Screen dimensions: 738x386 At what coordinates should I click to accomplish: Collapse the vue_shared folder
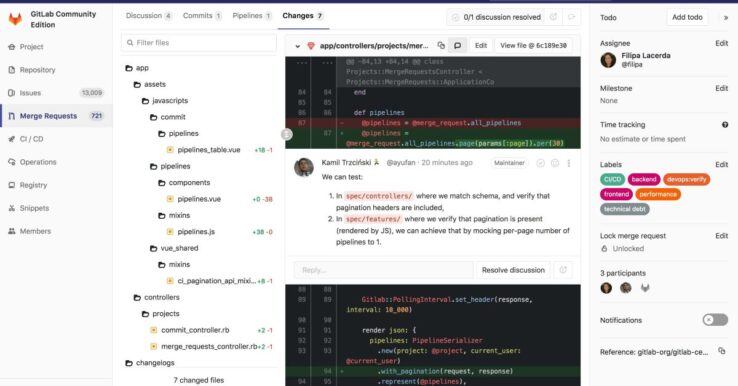tap(174, 248)
